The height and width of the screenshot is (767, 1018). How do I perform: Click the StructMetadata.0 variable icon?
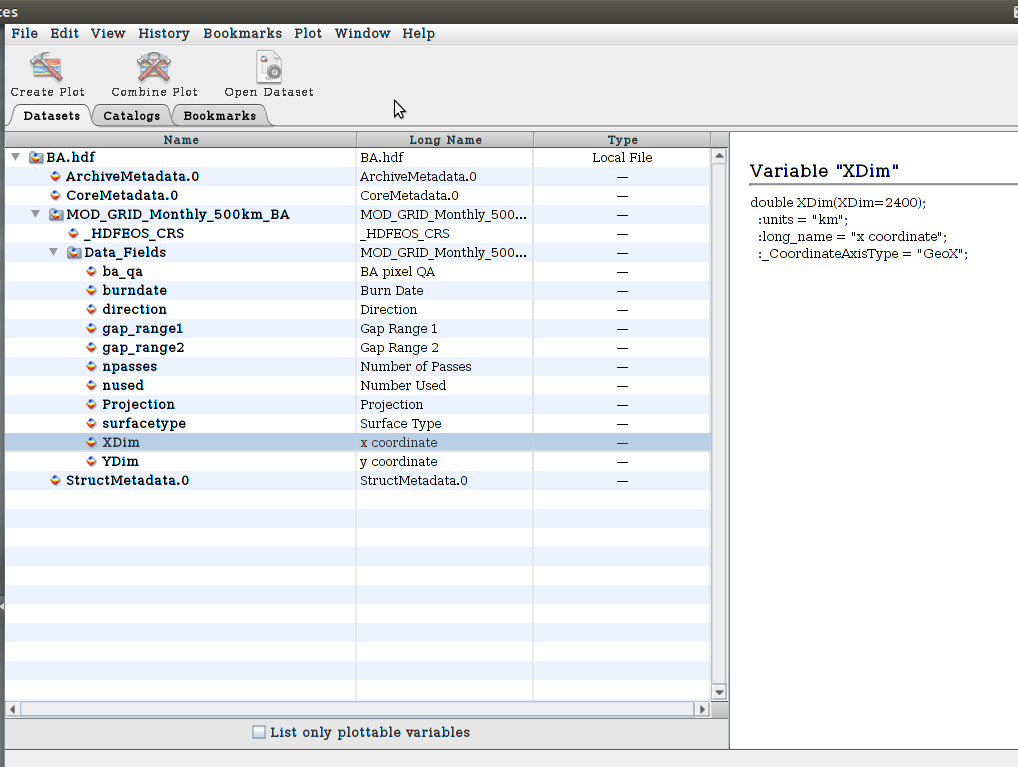[x=56, y=481]
